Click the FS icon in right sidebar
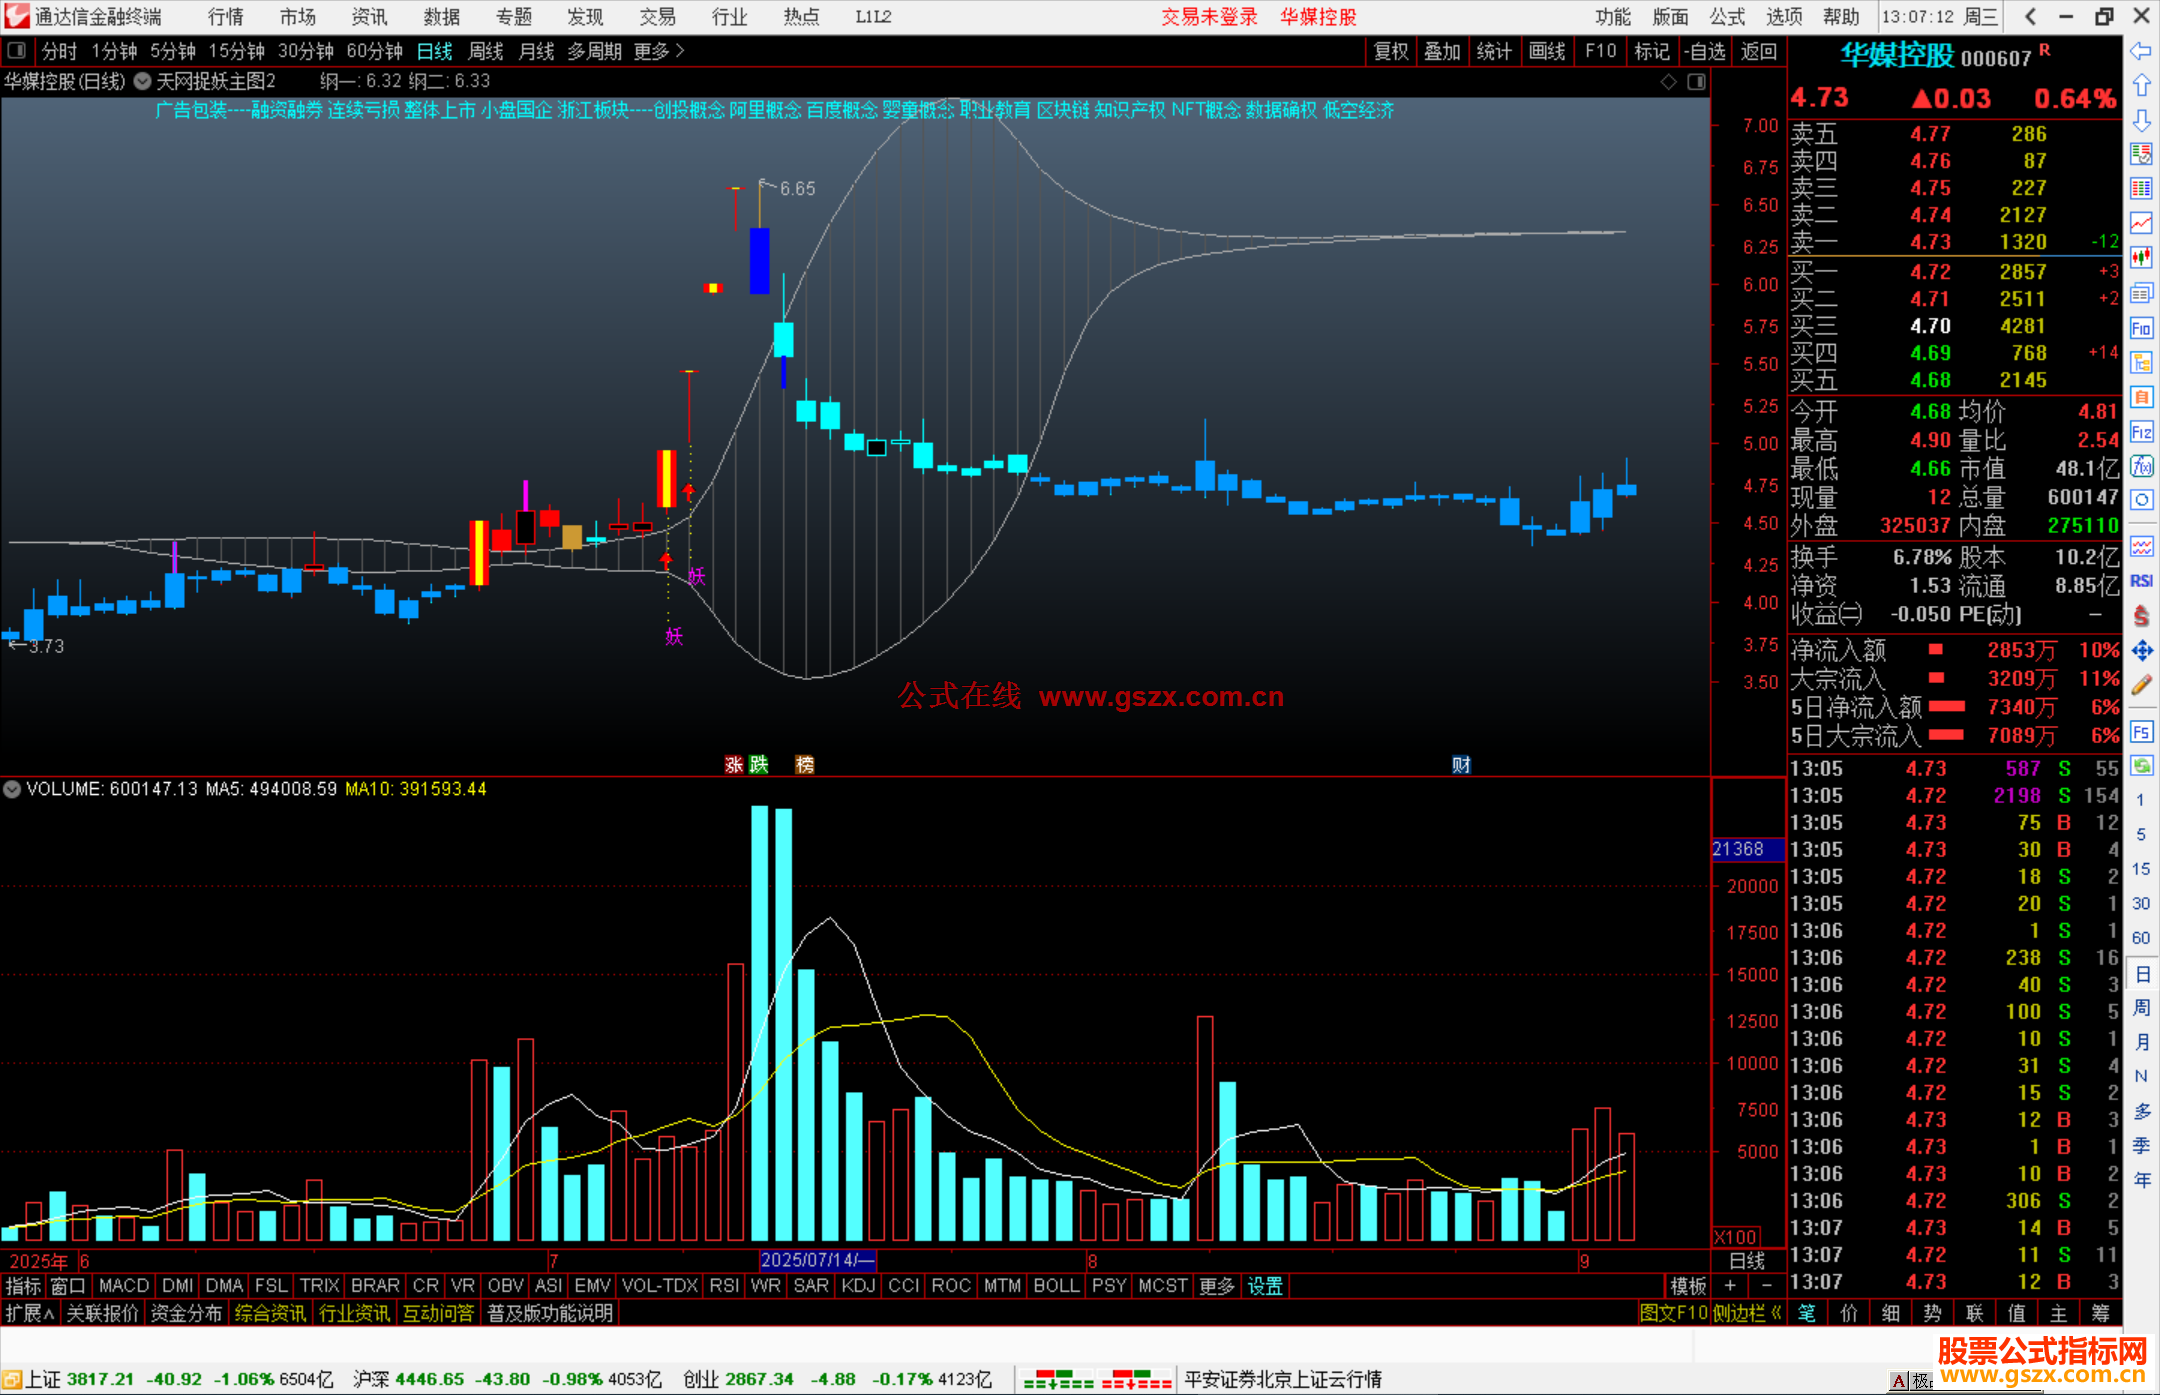2160x1395 pixels. pyautogui.click(x=2141, y=732)
